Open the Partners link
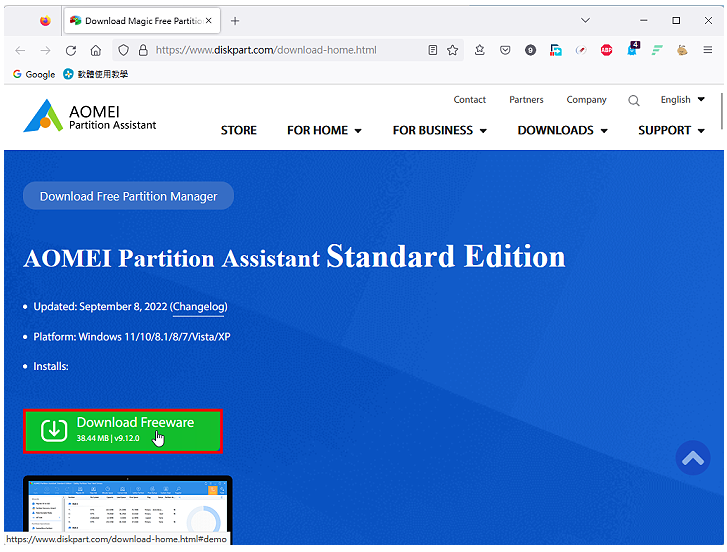 tap(526, 100)
